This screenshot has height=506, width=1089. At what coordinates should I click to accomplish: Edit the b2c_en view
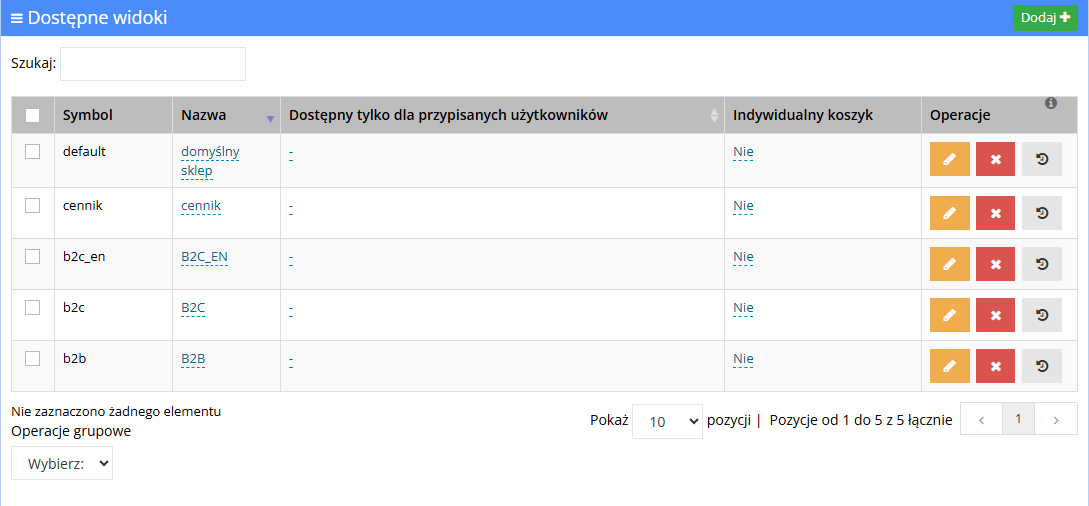pos(949,264)
